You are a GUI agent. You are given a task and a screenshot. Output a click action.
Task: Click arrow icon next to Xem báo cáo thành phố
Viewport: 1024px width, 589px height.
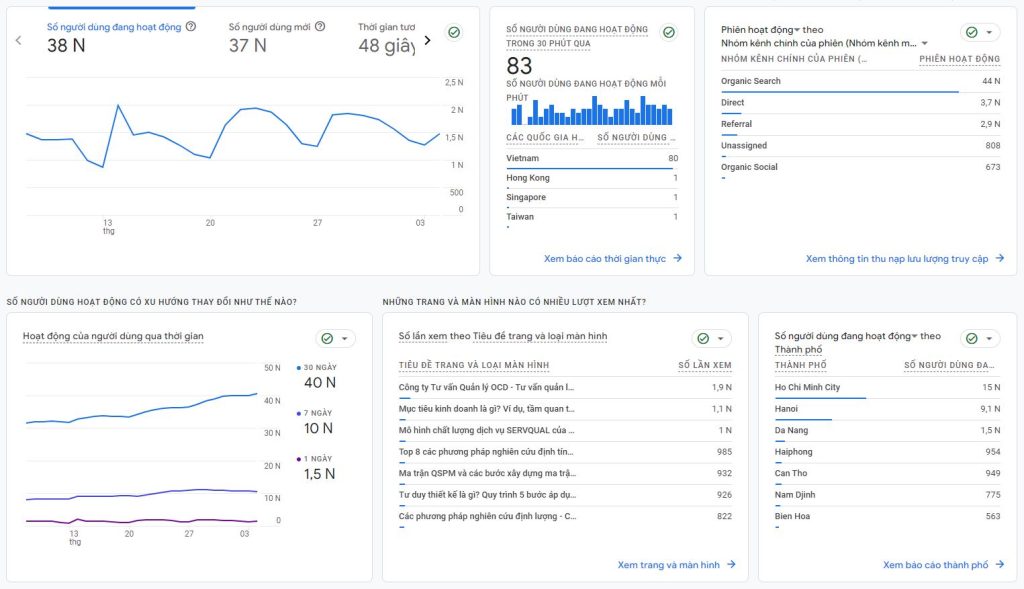1000,565
